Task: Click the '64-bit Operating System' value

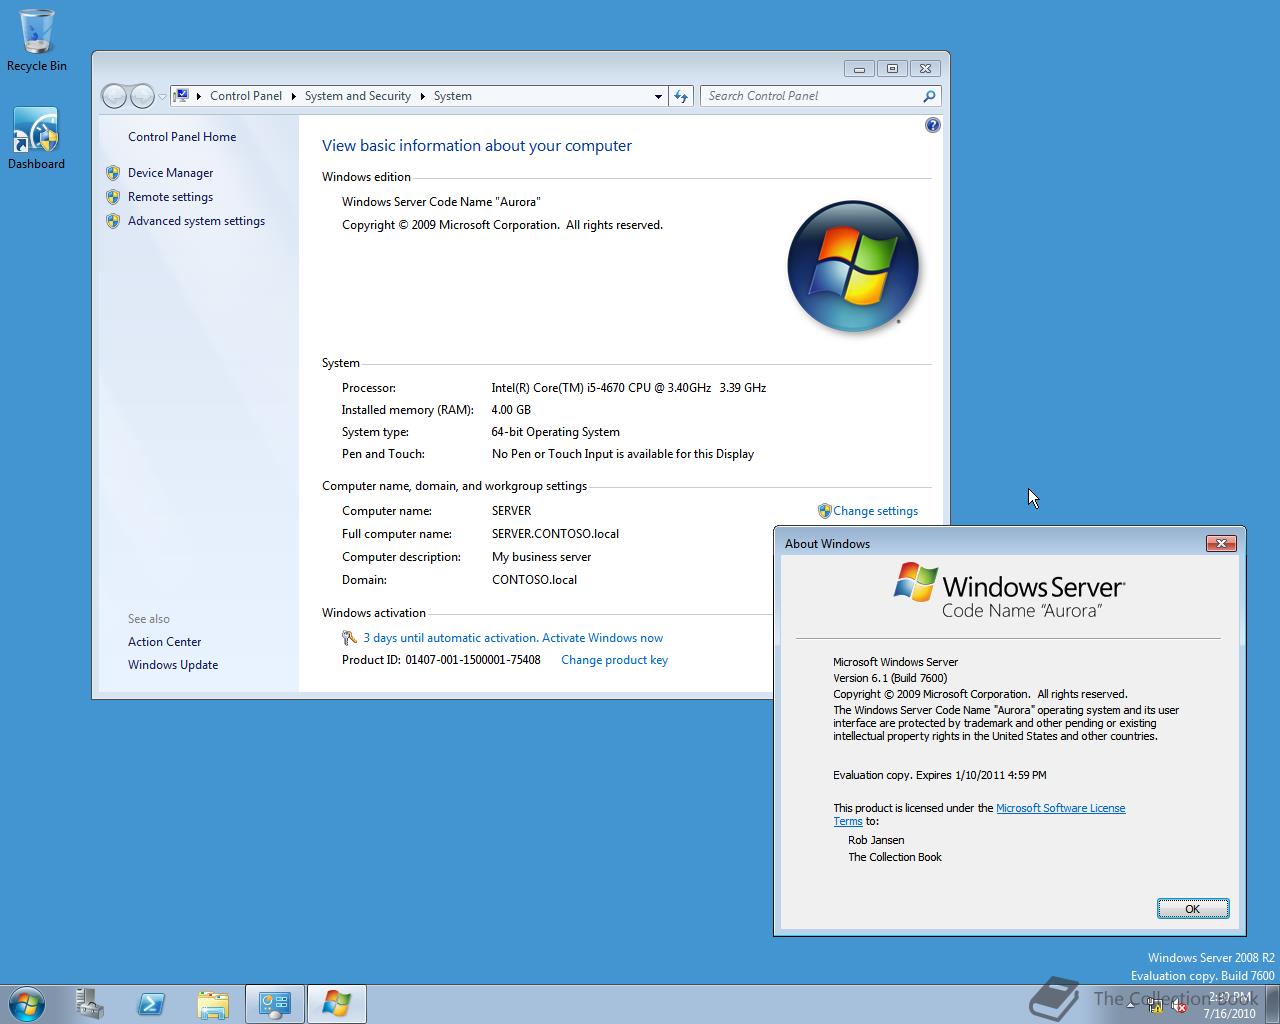Action: pyautogui.click(x=555, y=432)
